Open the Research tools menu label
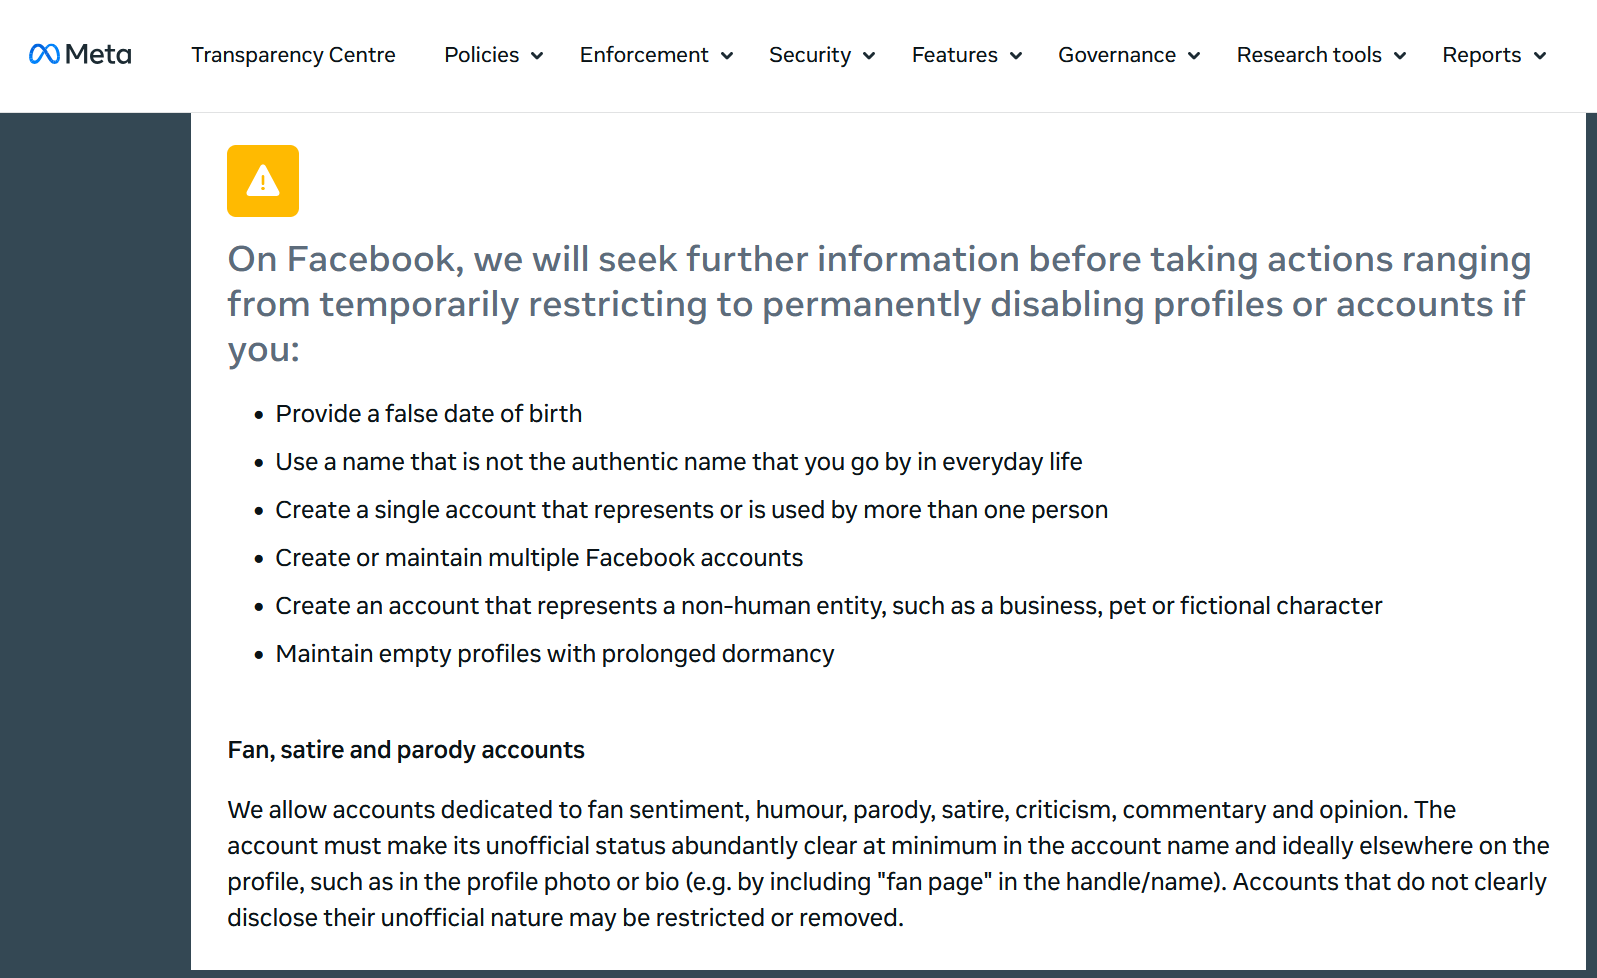This screenshot has height=978, width=1597. point(1309,55)
